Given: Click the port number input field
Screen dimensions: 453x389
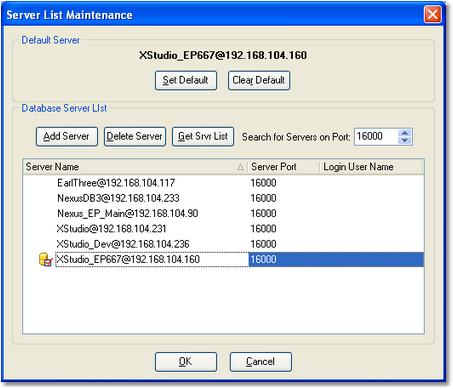Looking at the screenshot, I should (x=376, y=137).
